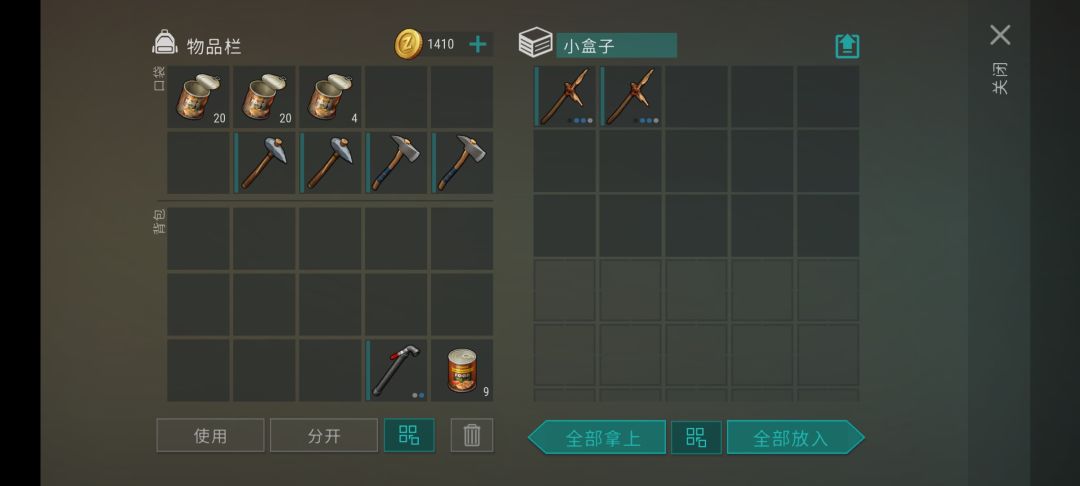Edit the 小盒子 name field
This screenshot has height=486, width=1080.
click(616, 45)
